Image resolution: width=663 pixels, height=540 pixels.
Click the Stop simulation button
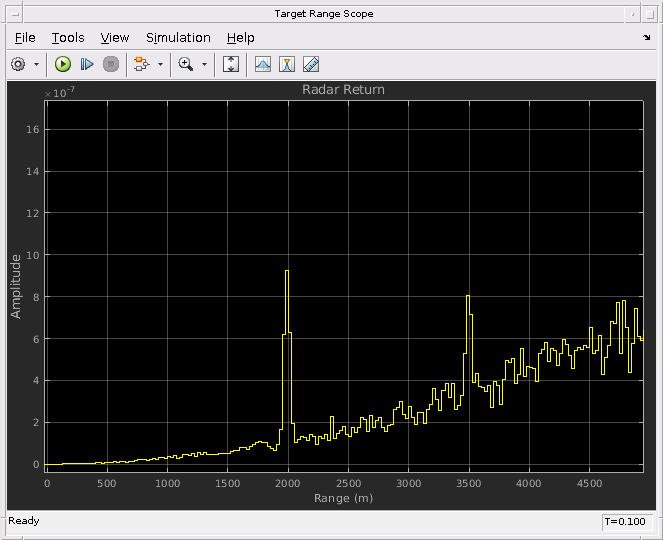click(x=111, y=64)
